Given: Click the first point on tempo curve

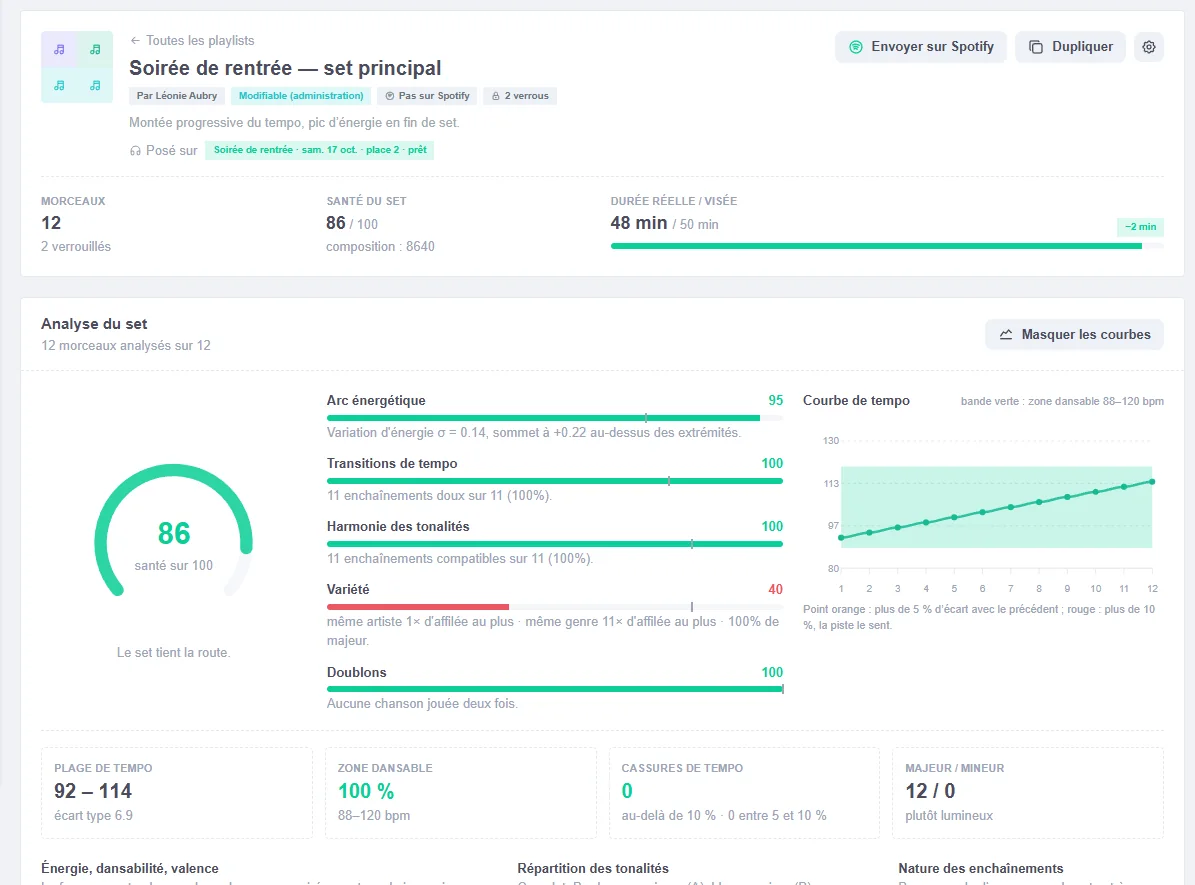Looking at the screenshot, I should [x=841, y=538].
